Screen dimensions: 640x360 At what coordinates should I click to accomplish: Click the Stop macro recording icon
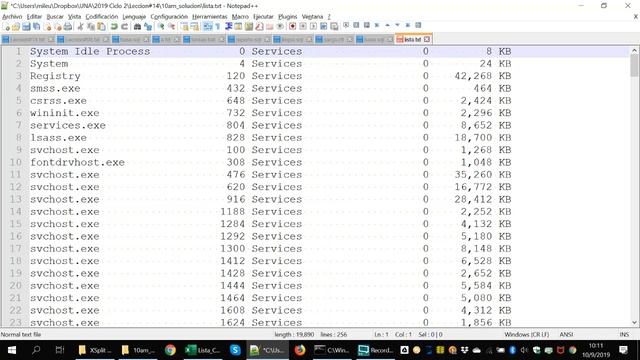[303, 27]
